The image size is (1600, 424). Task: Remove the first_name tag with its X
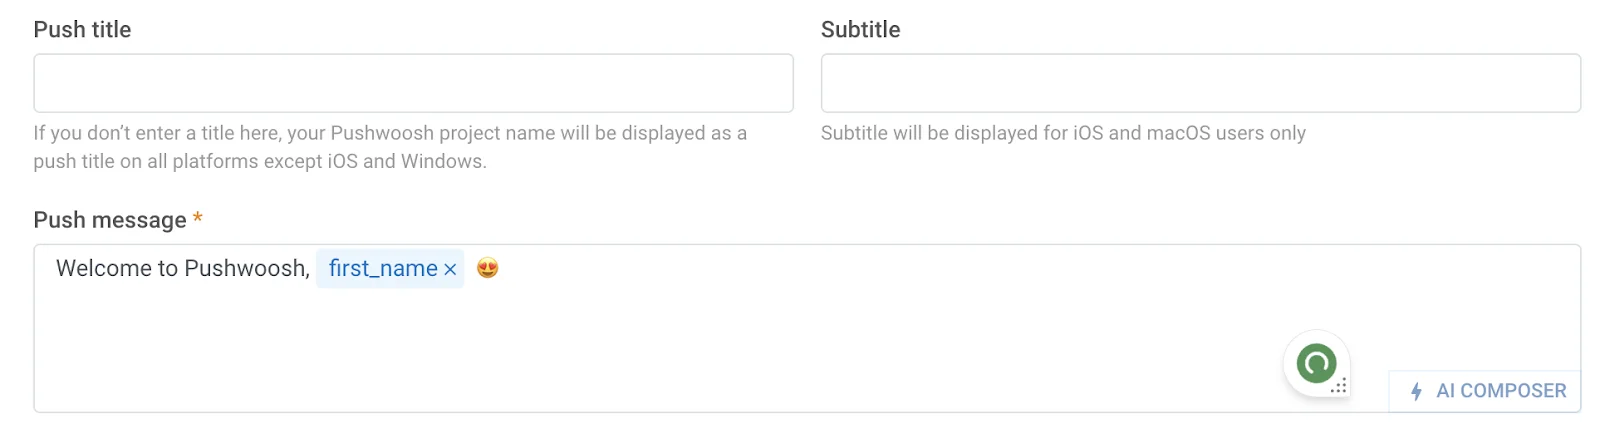[x=450, y=269]
